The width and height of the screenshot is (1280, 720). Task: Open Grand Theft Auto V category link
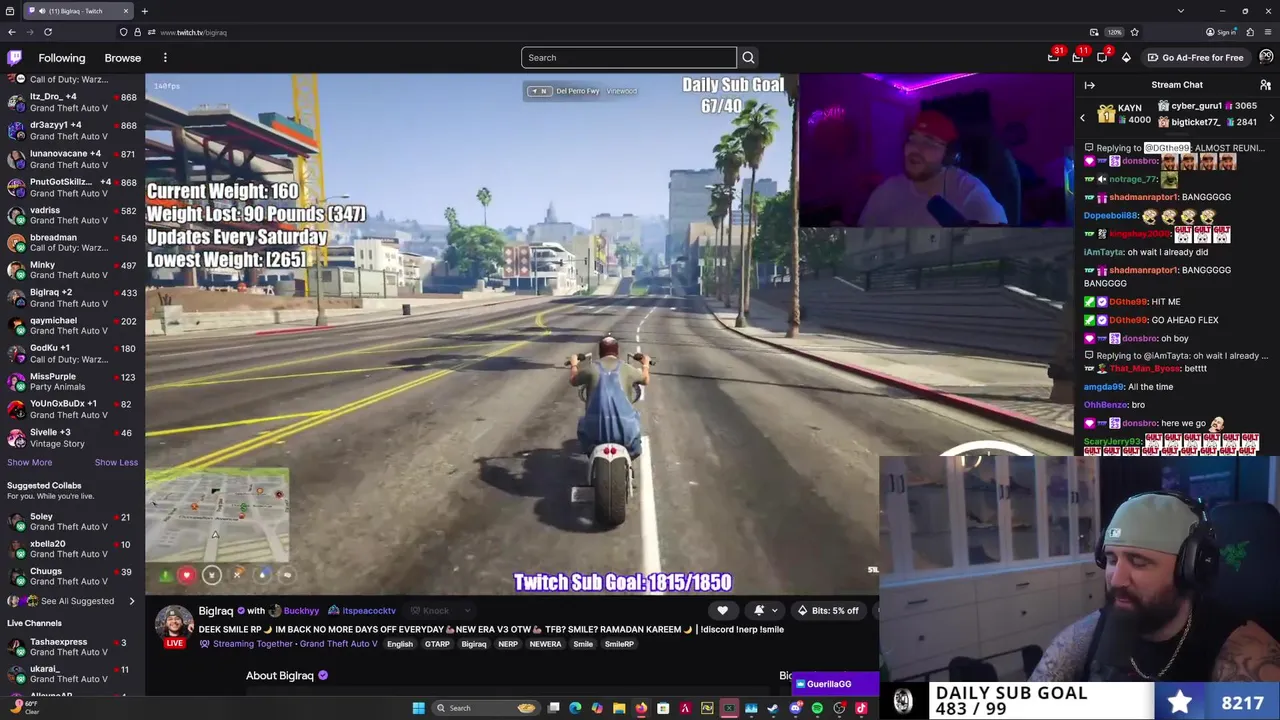click(338, 644)
